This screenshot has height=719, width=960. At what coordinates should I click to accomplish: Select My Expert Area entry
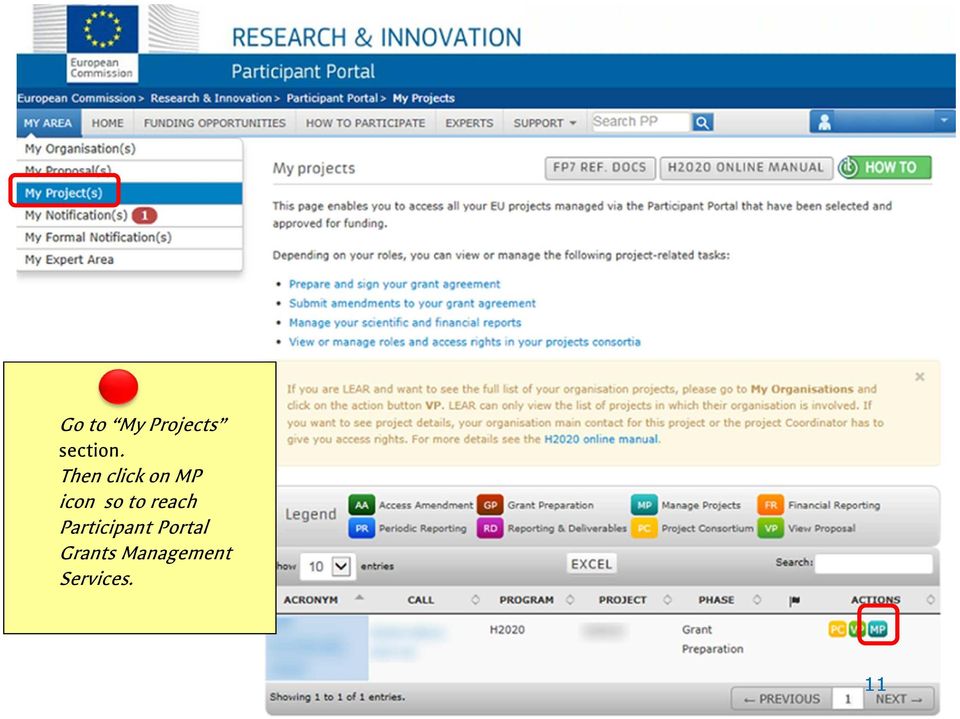(130, 259)
